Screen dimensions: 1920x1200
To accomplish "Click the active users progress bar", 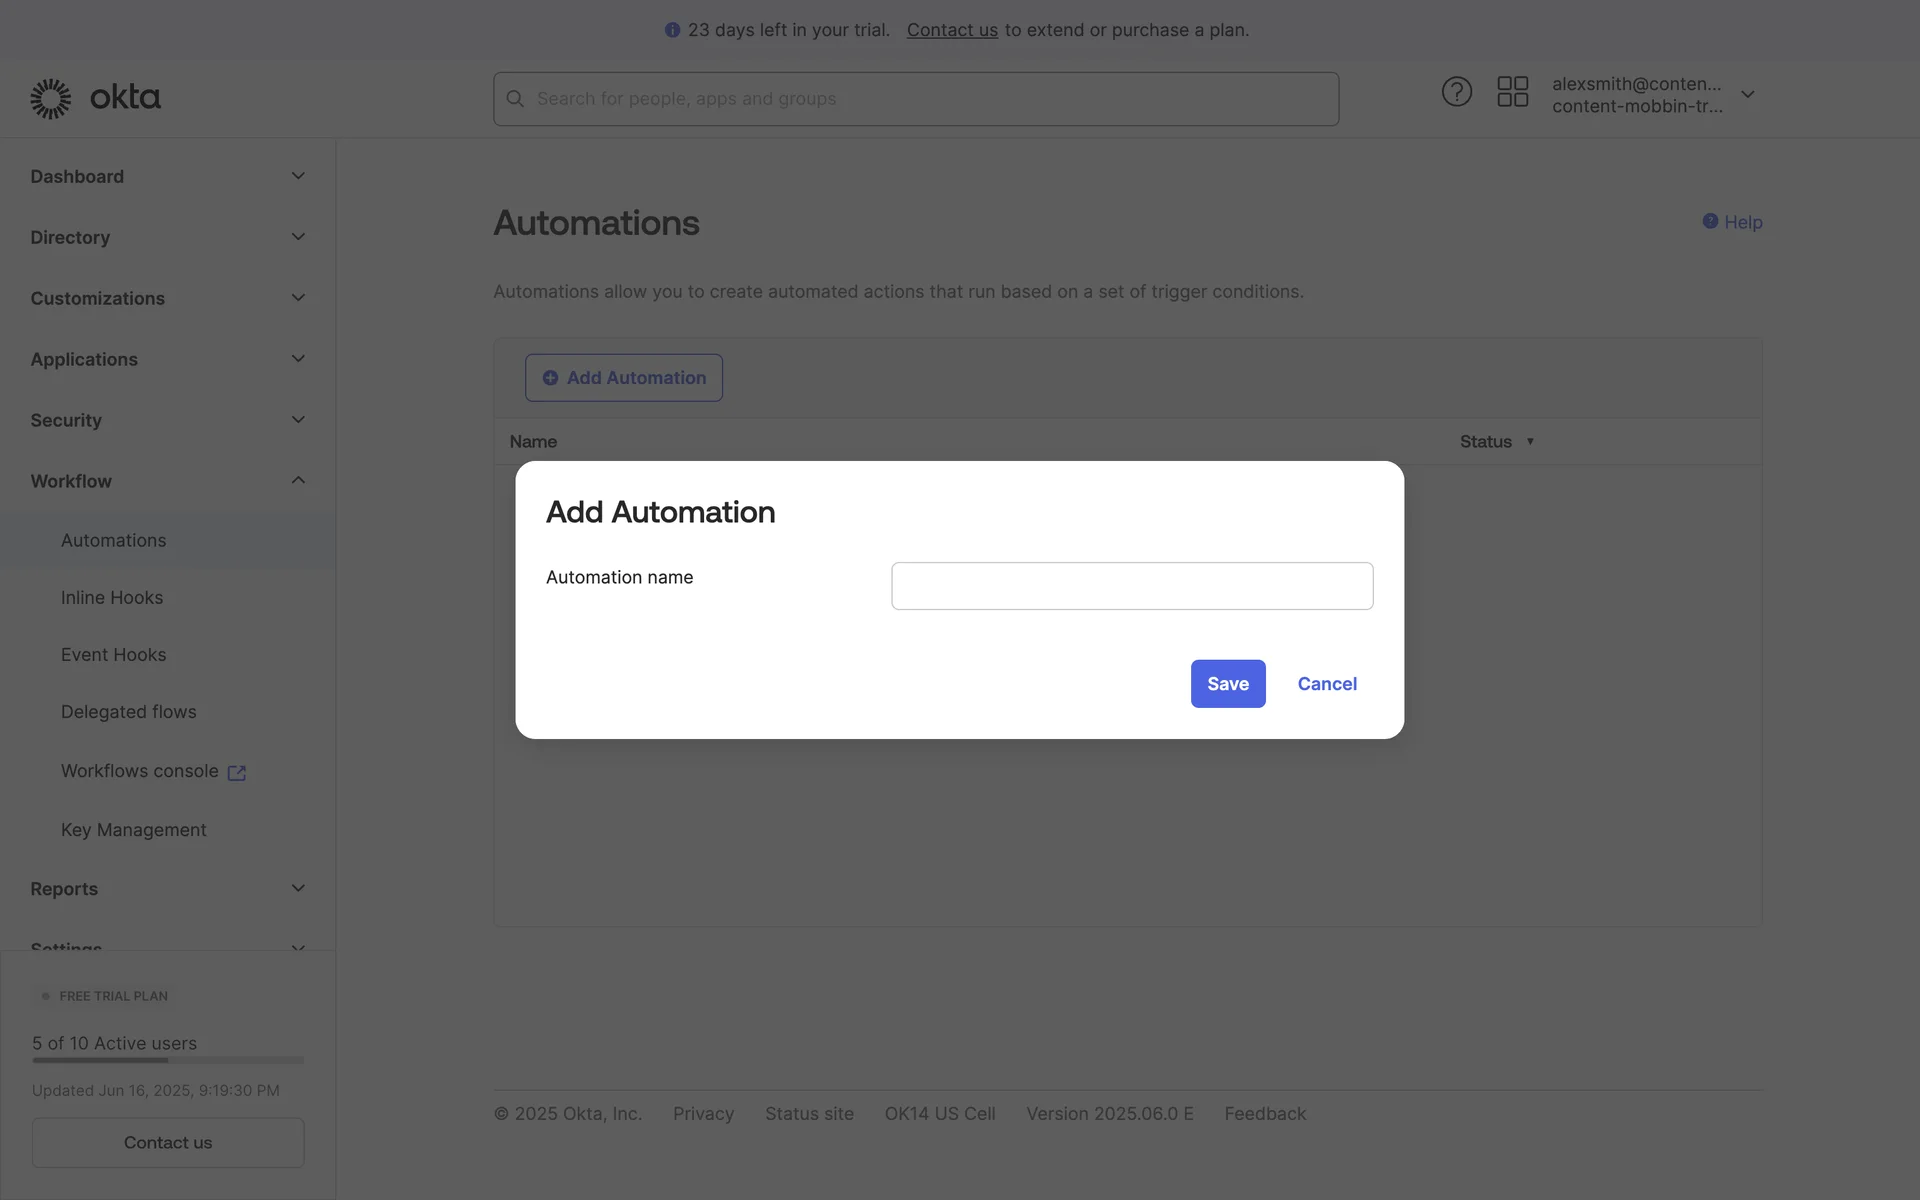I will pos(168,1060).
